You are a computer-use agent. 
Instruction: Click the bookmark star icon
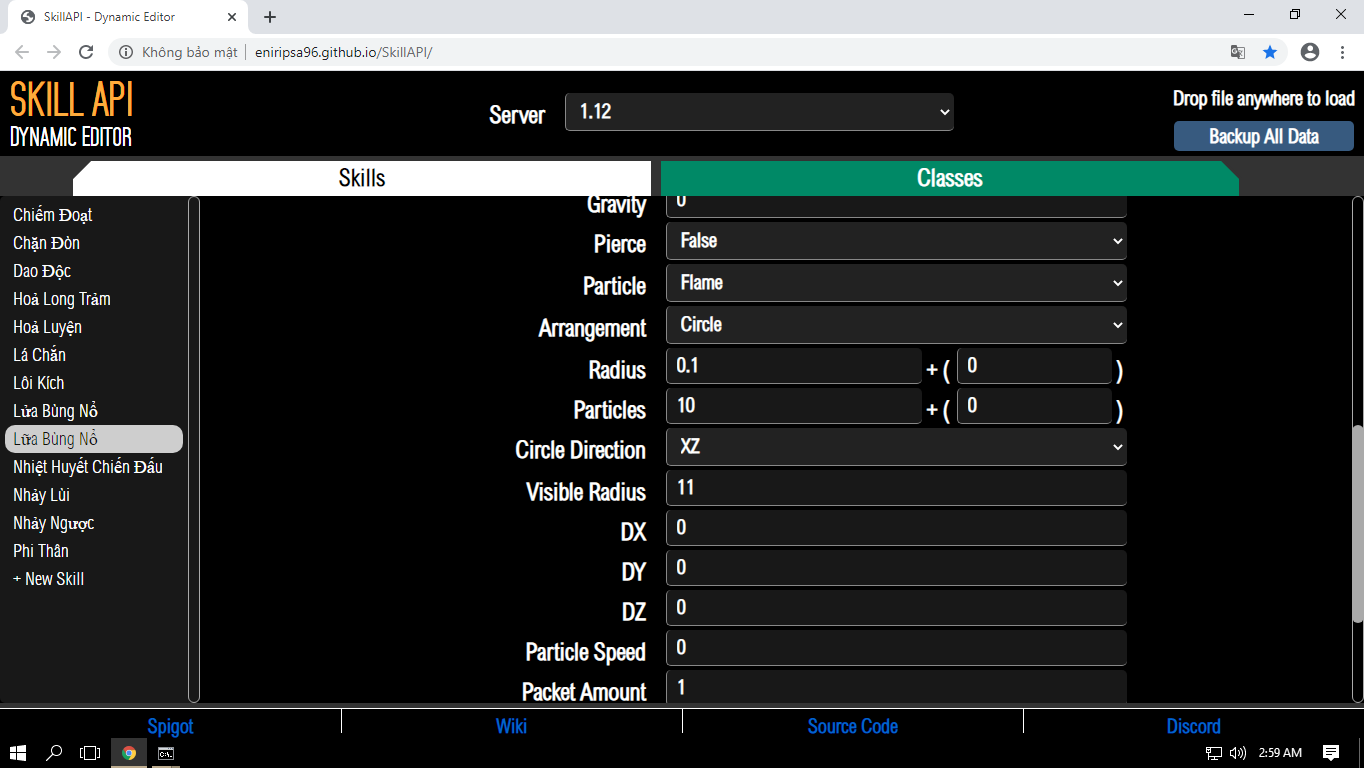pyautogui.click(x=1270, y=52)
